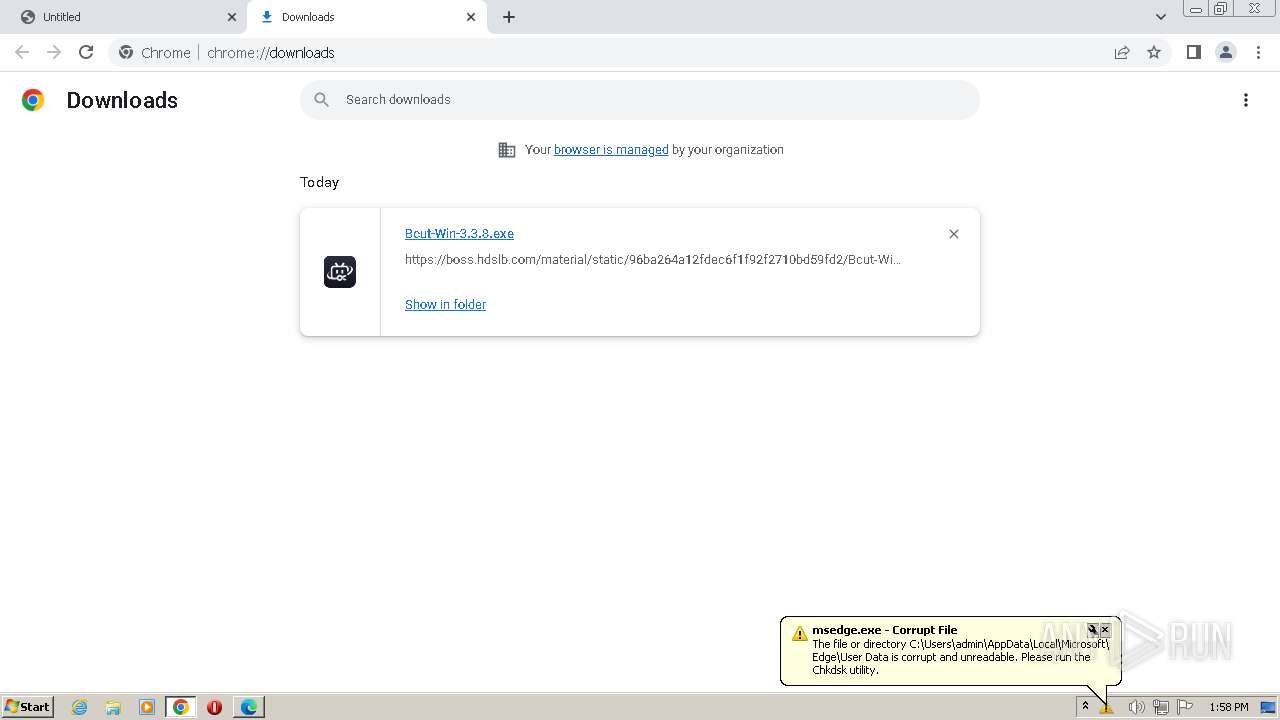Open Windows Explorer from taskbar

pyautogui.click(x=113, y=707)
